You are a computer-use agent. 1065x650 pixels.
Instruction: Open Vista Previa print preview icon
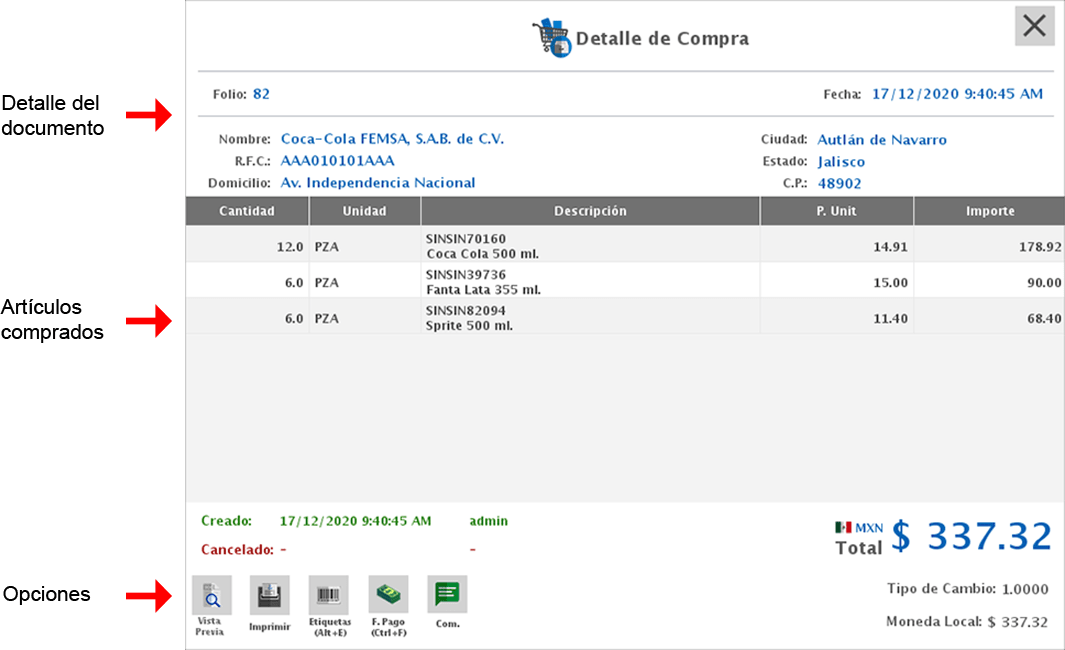[x=211, y=595]
